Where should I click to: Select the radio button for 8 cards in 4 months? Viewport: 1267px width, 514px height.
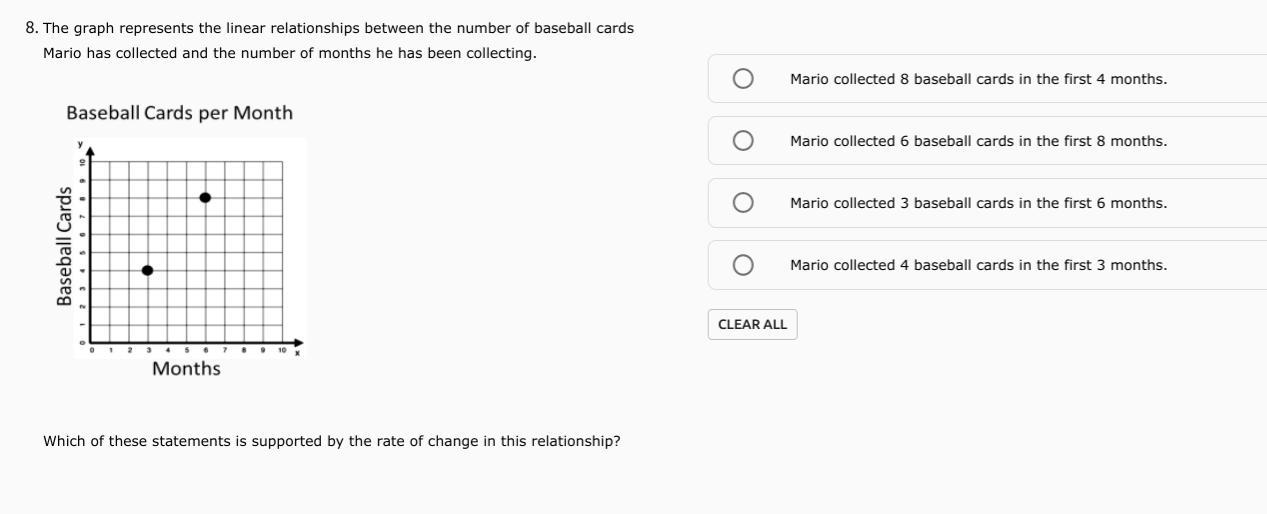click(743, 79)
